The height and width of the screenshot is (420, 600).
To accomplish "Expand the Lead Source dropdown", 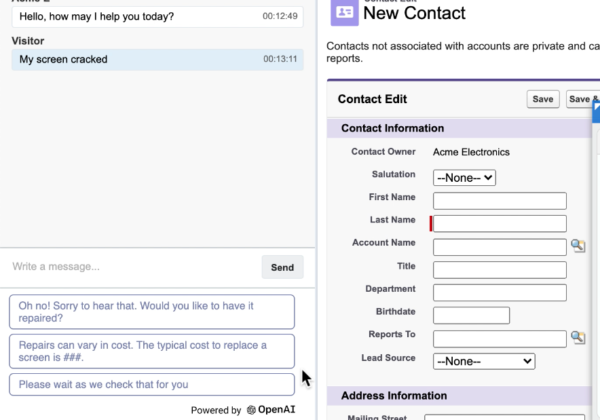I will click(x=484, y=361).
